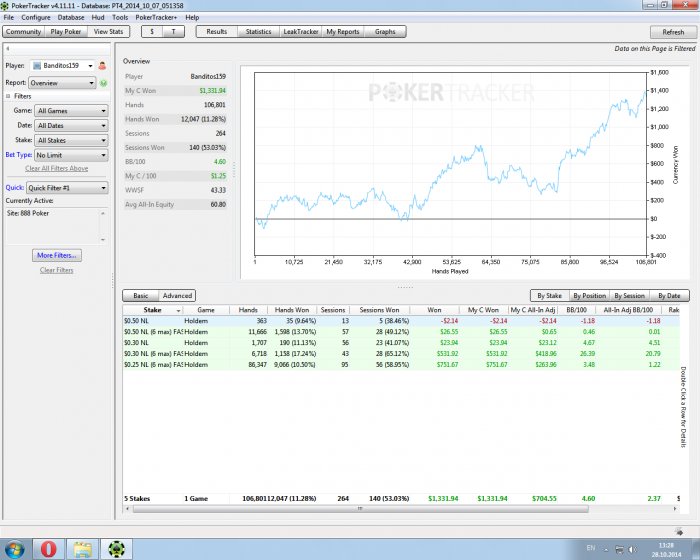Screen dimensions: 700x560
Task: Click the More Filters button
Action: [x=56, y=256]
